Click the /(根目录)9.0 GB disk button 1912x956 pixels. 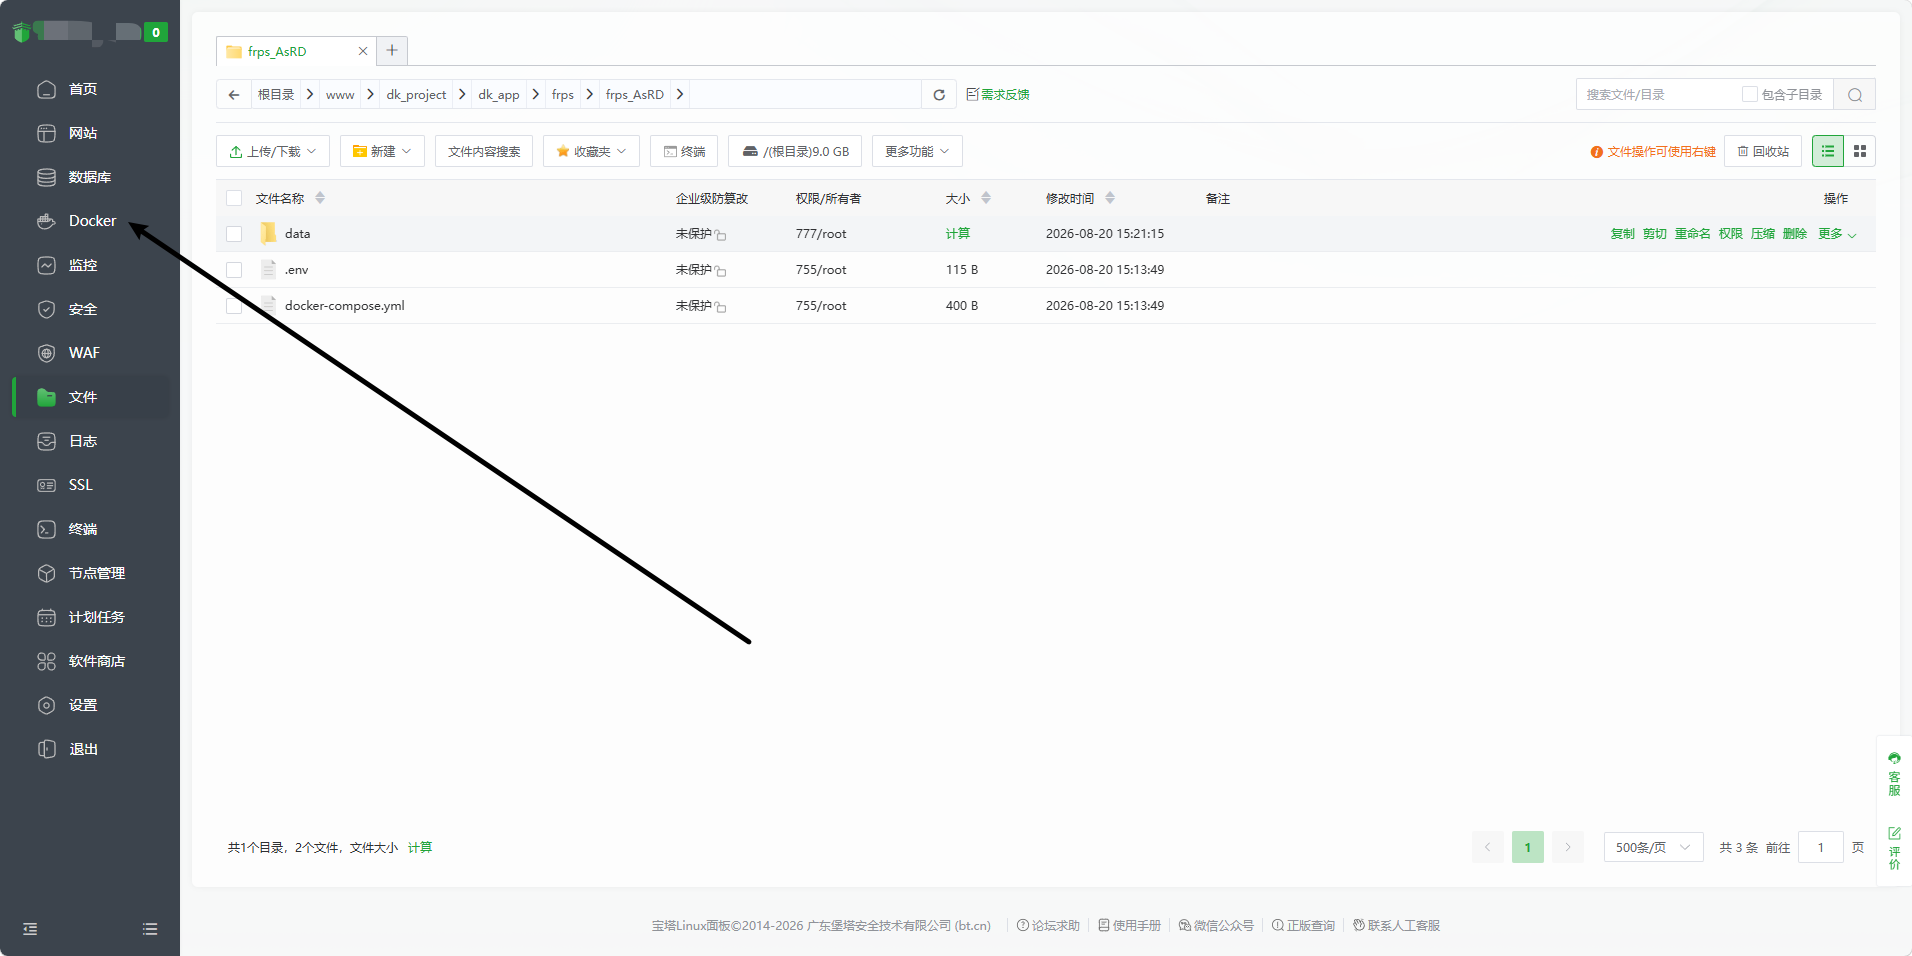click(x=795, y=151)
